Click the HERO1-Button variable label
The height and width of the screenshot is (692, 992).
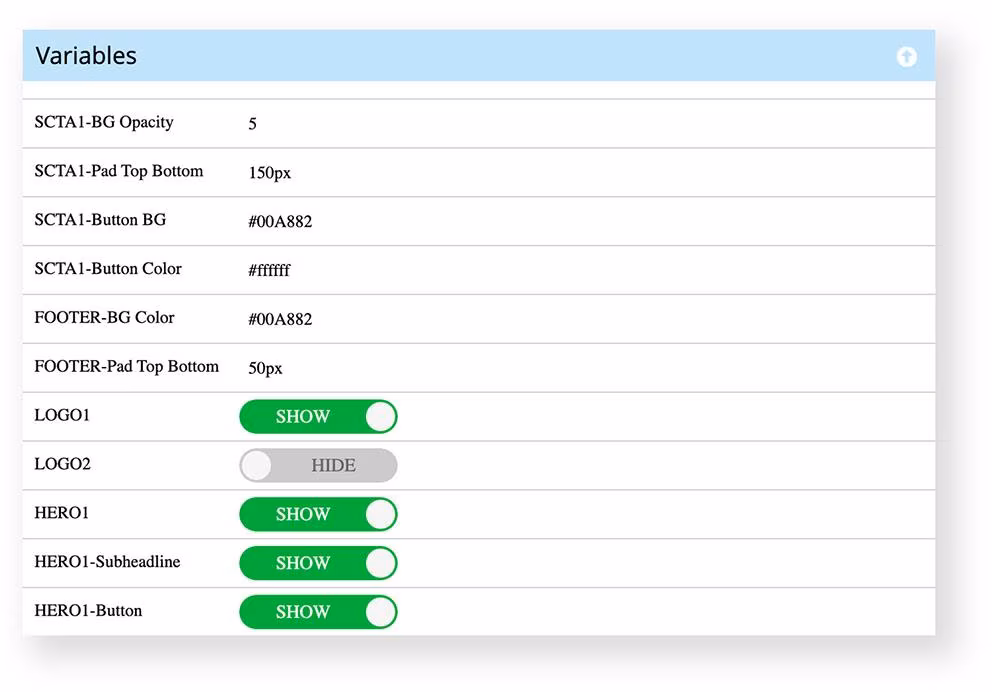pyautogui.click(x=88, y=611)
